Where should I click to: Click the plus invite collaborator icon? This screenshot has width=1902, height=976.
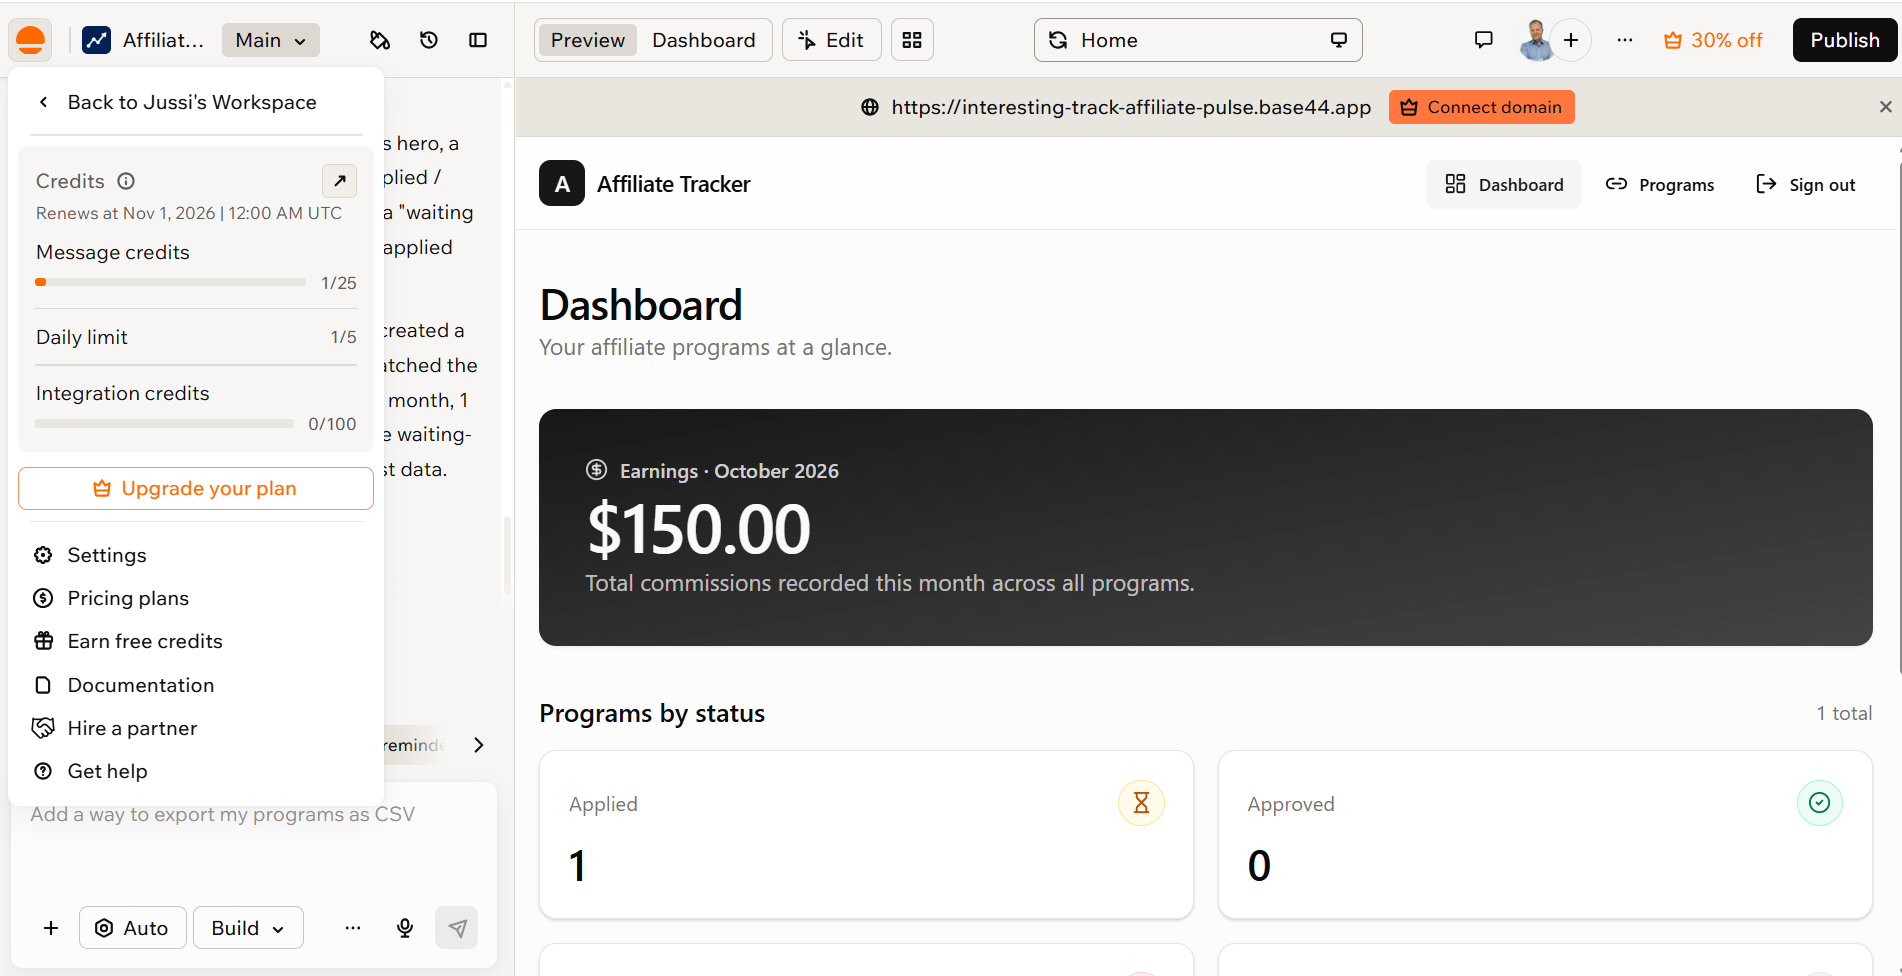click(x=1571, y=40)
